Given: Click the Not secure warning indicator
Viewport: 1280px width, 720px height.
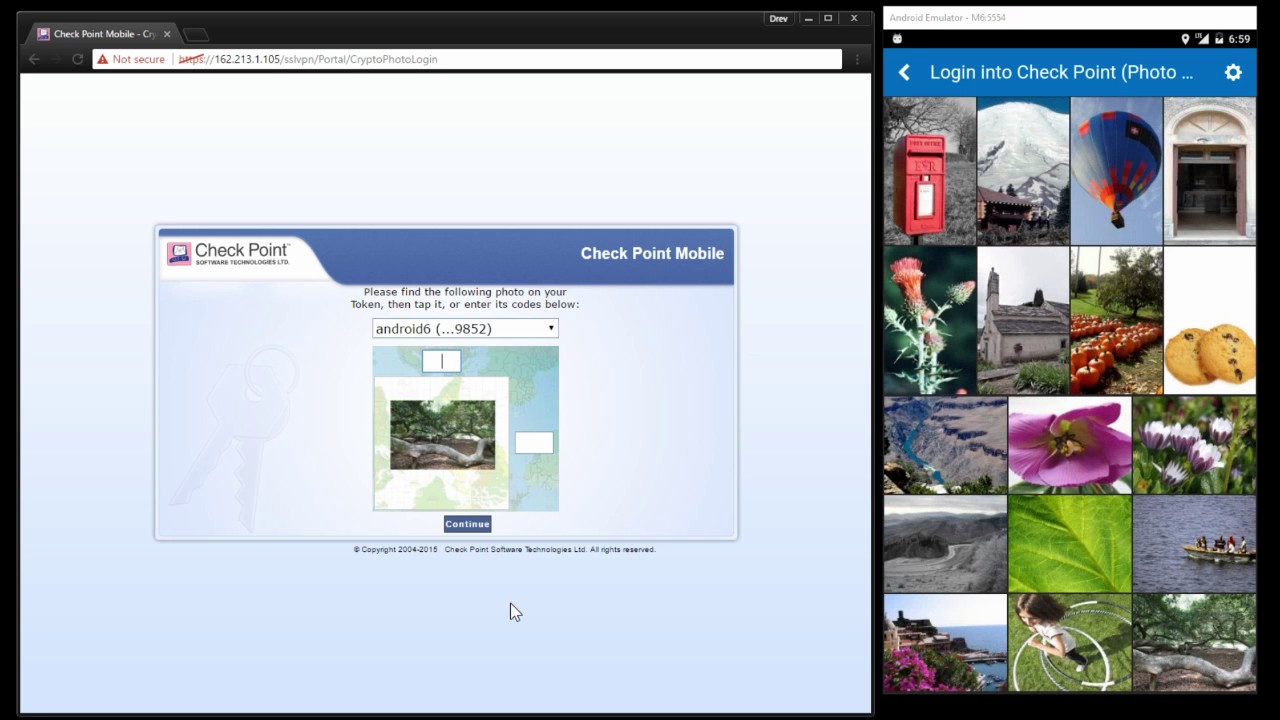Looking at the screenshot, I should (x=131, y=59).
